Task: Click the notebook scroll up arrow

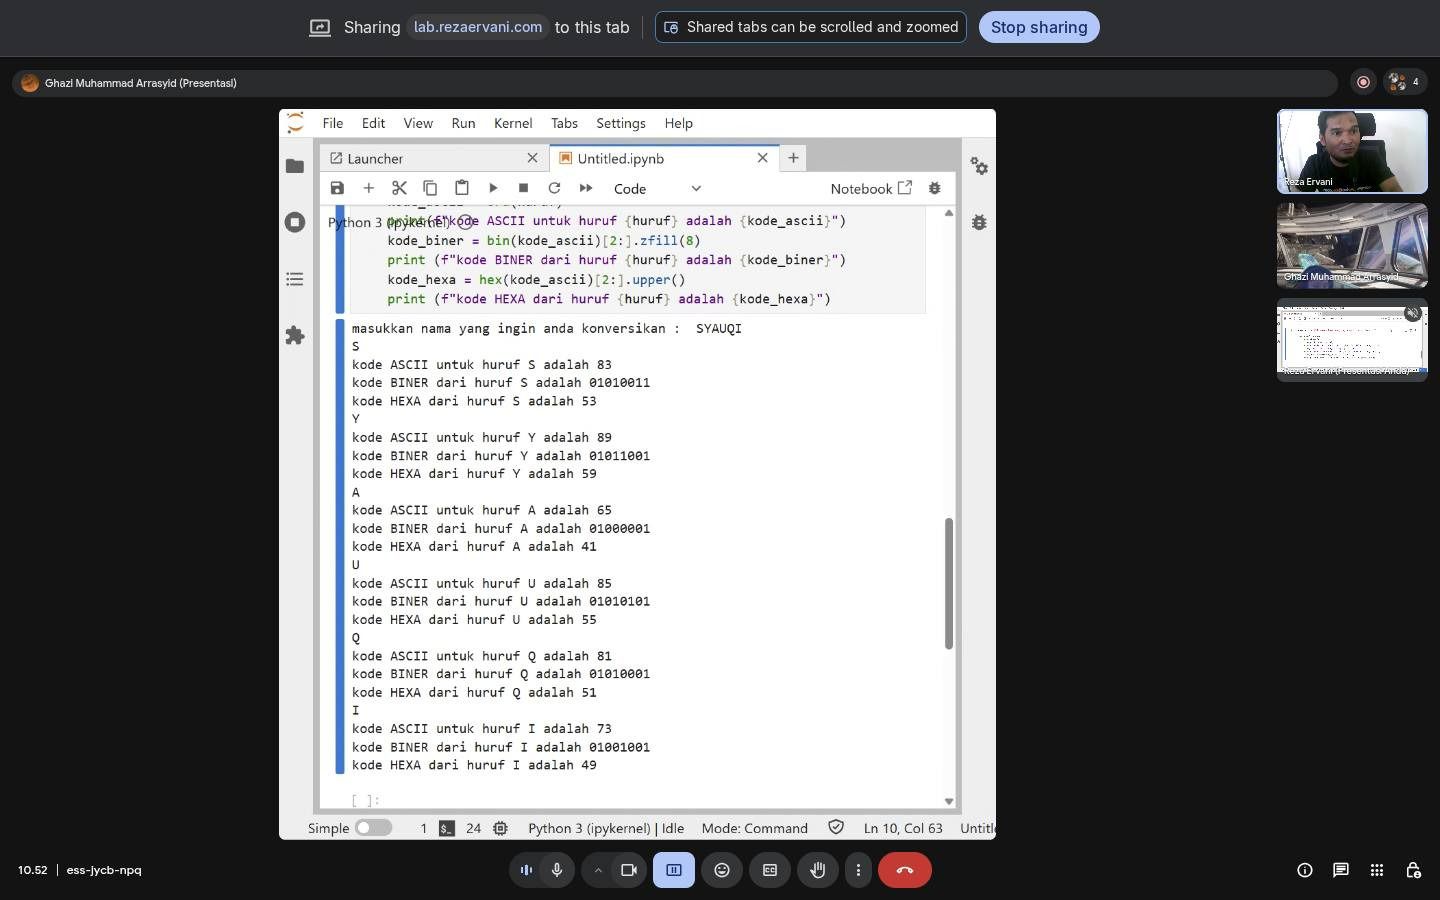Action: [x=948, y=213]
